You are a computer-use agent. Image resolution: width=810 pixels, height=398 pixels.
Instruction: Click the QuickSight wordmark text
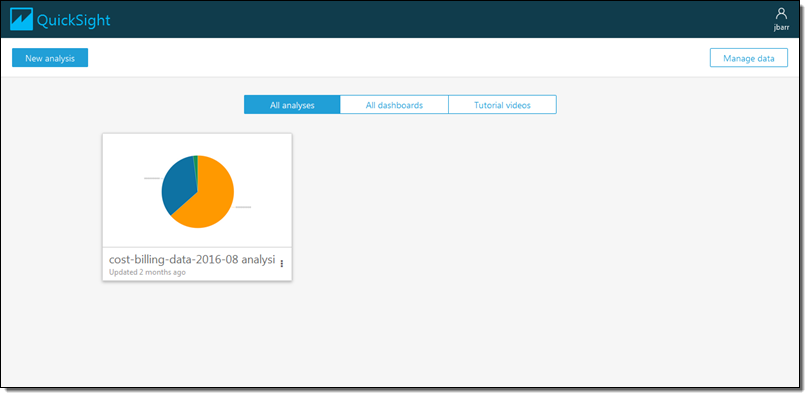click(73, 20)
